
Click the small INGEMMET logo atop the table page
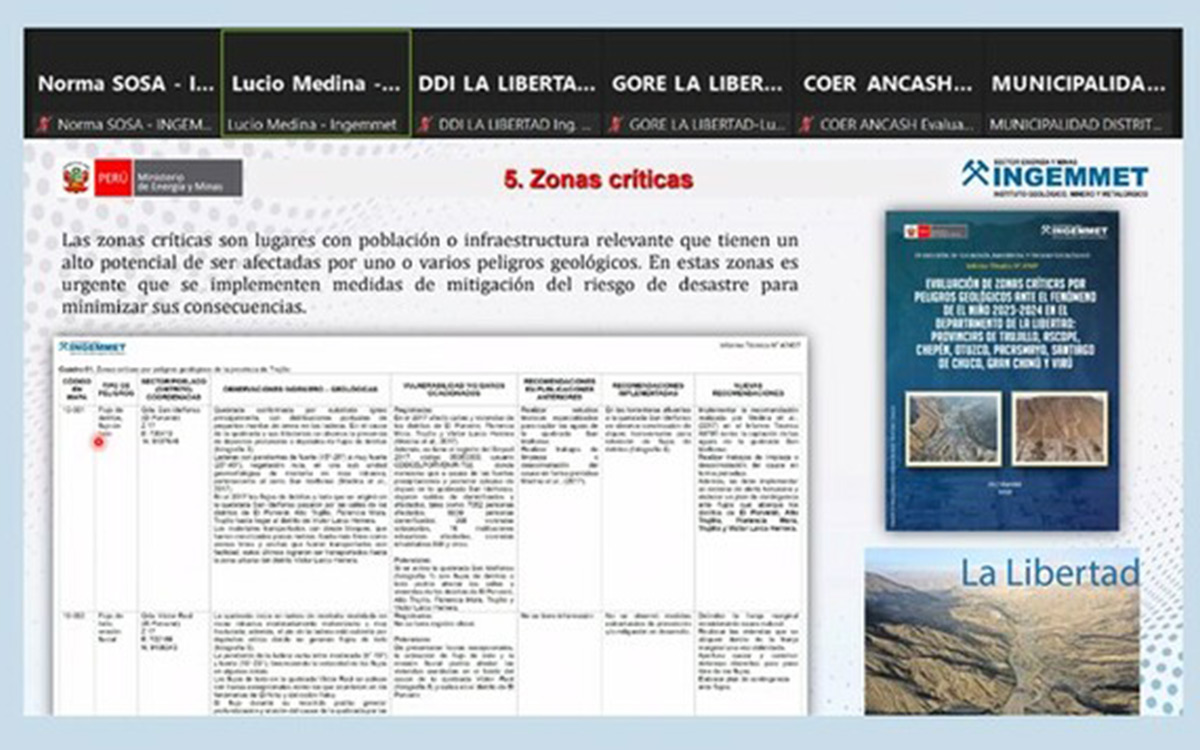tap(92, 348)
